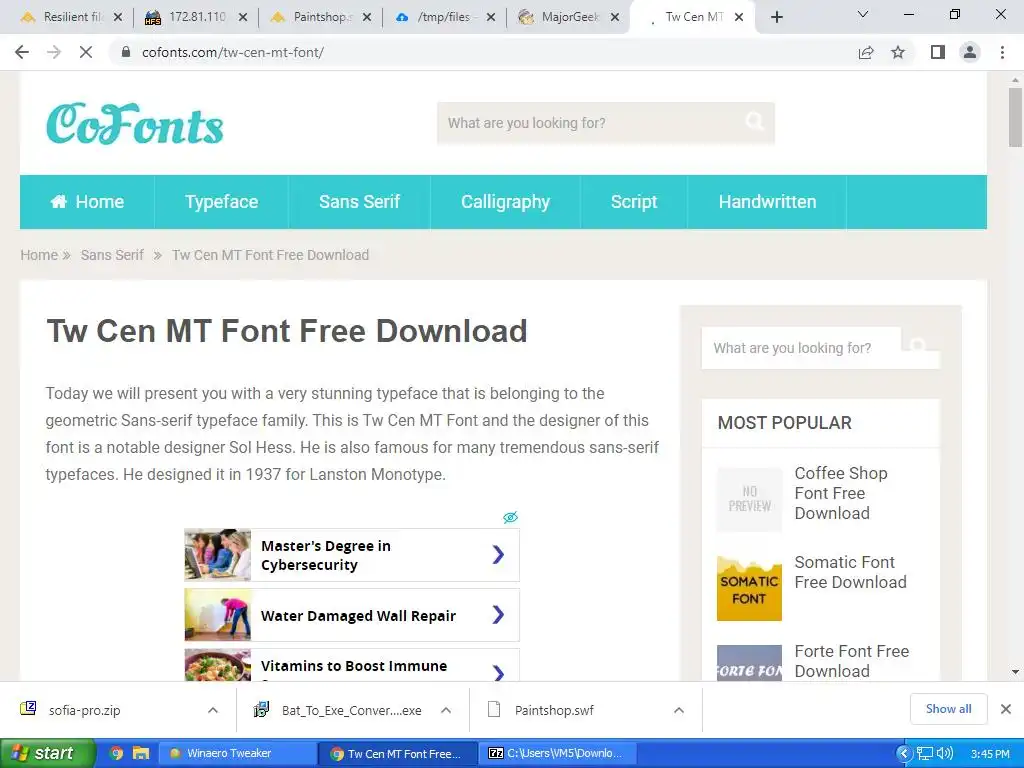1024x768 pixels.
Task: Click the volume tray icon
Action: coord(945,754)
